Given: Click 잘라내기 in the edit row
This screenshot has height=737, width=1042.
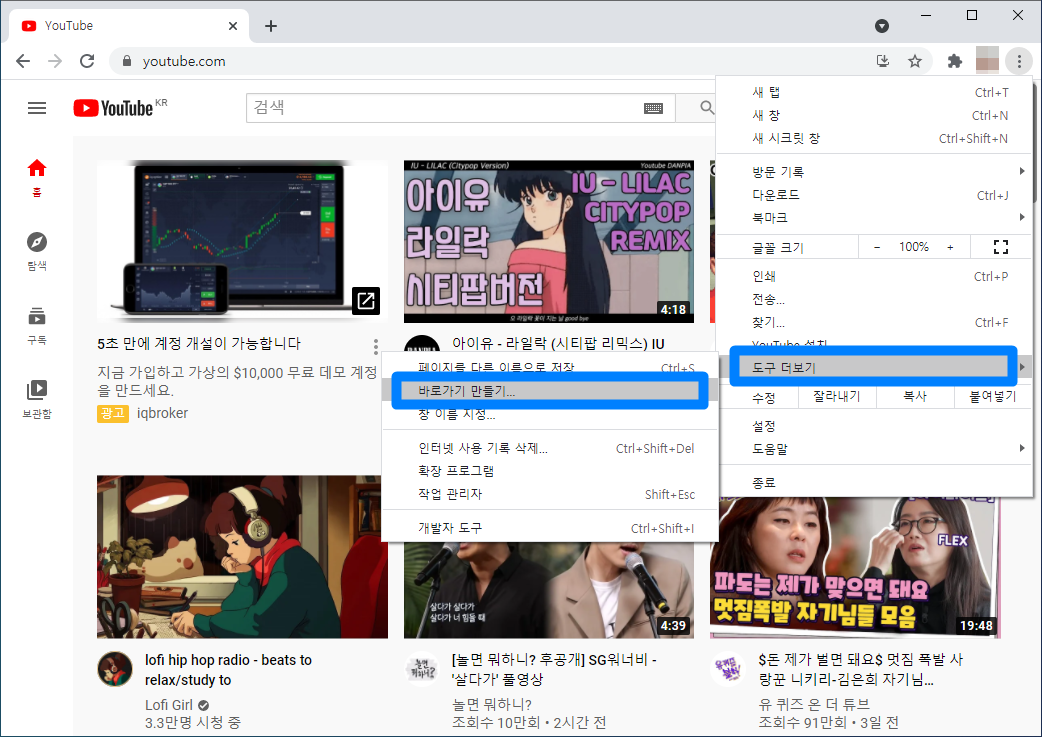Looking at the screenshot, I should point(837,397).
